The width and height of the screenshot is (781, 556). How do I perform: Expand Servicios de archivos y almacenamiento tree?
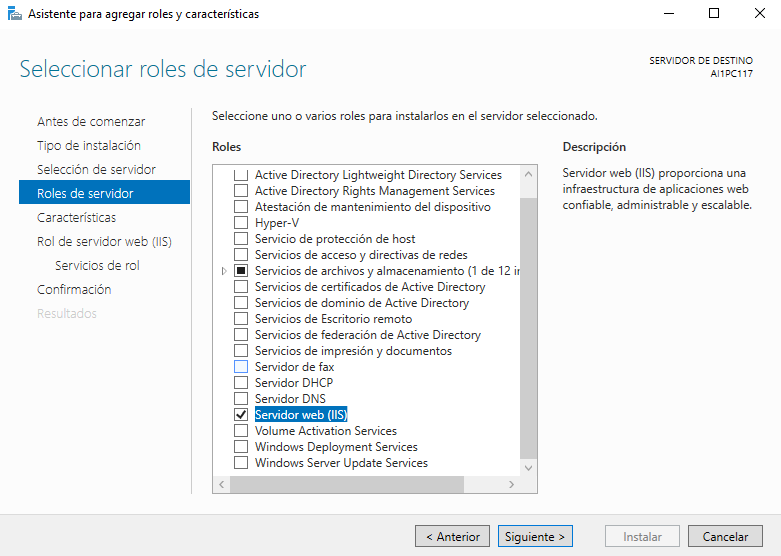point(224,271)
